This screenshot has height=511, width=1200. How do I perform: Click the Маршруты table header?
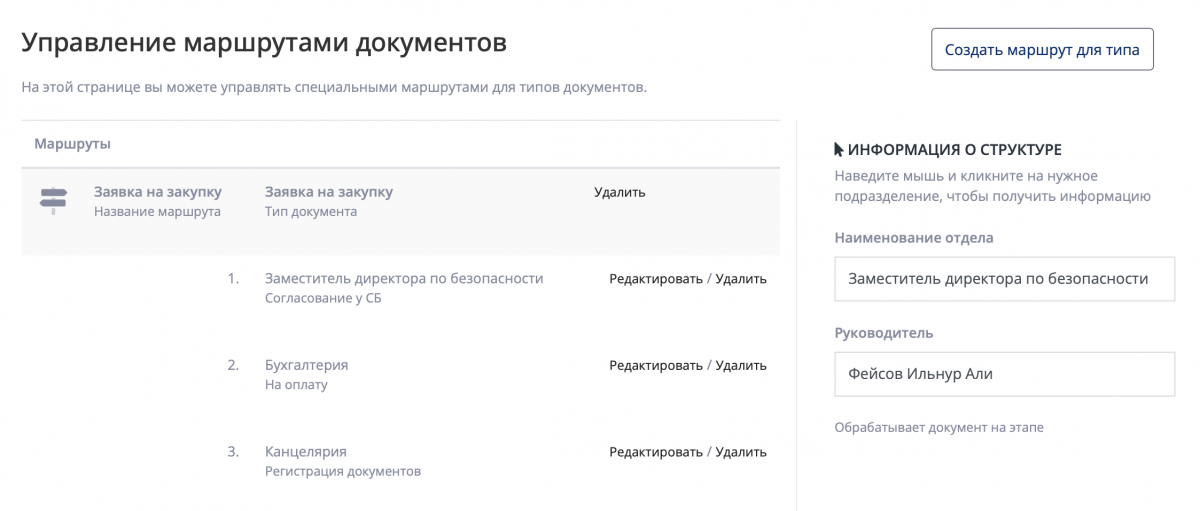click(72, 144)
